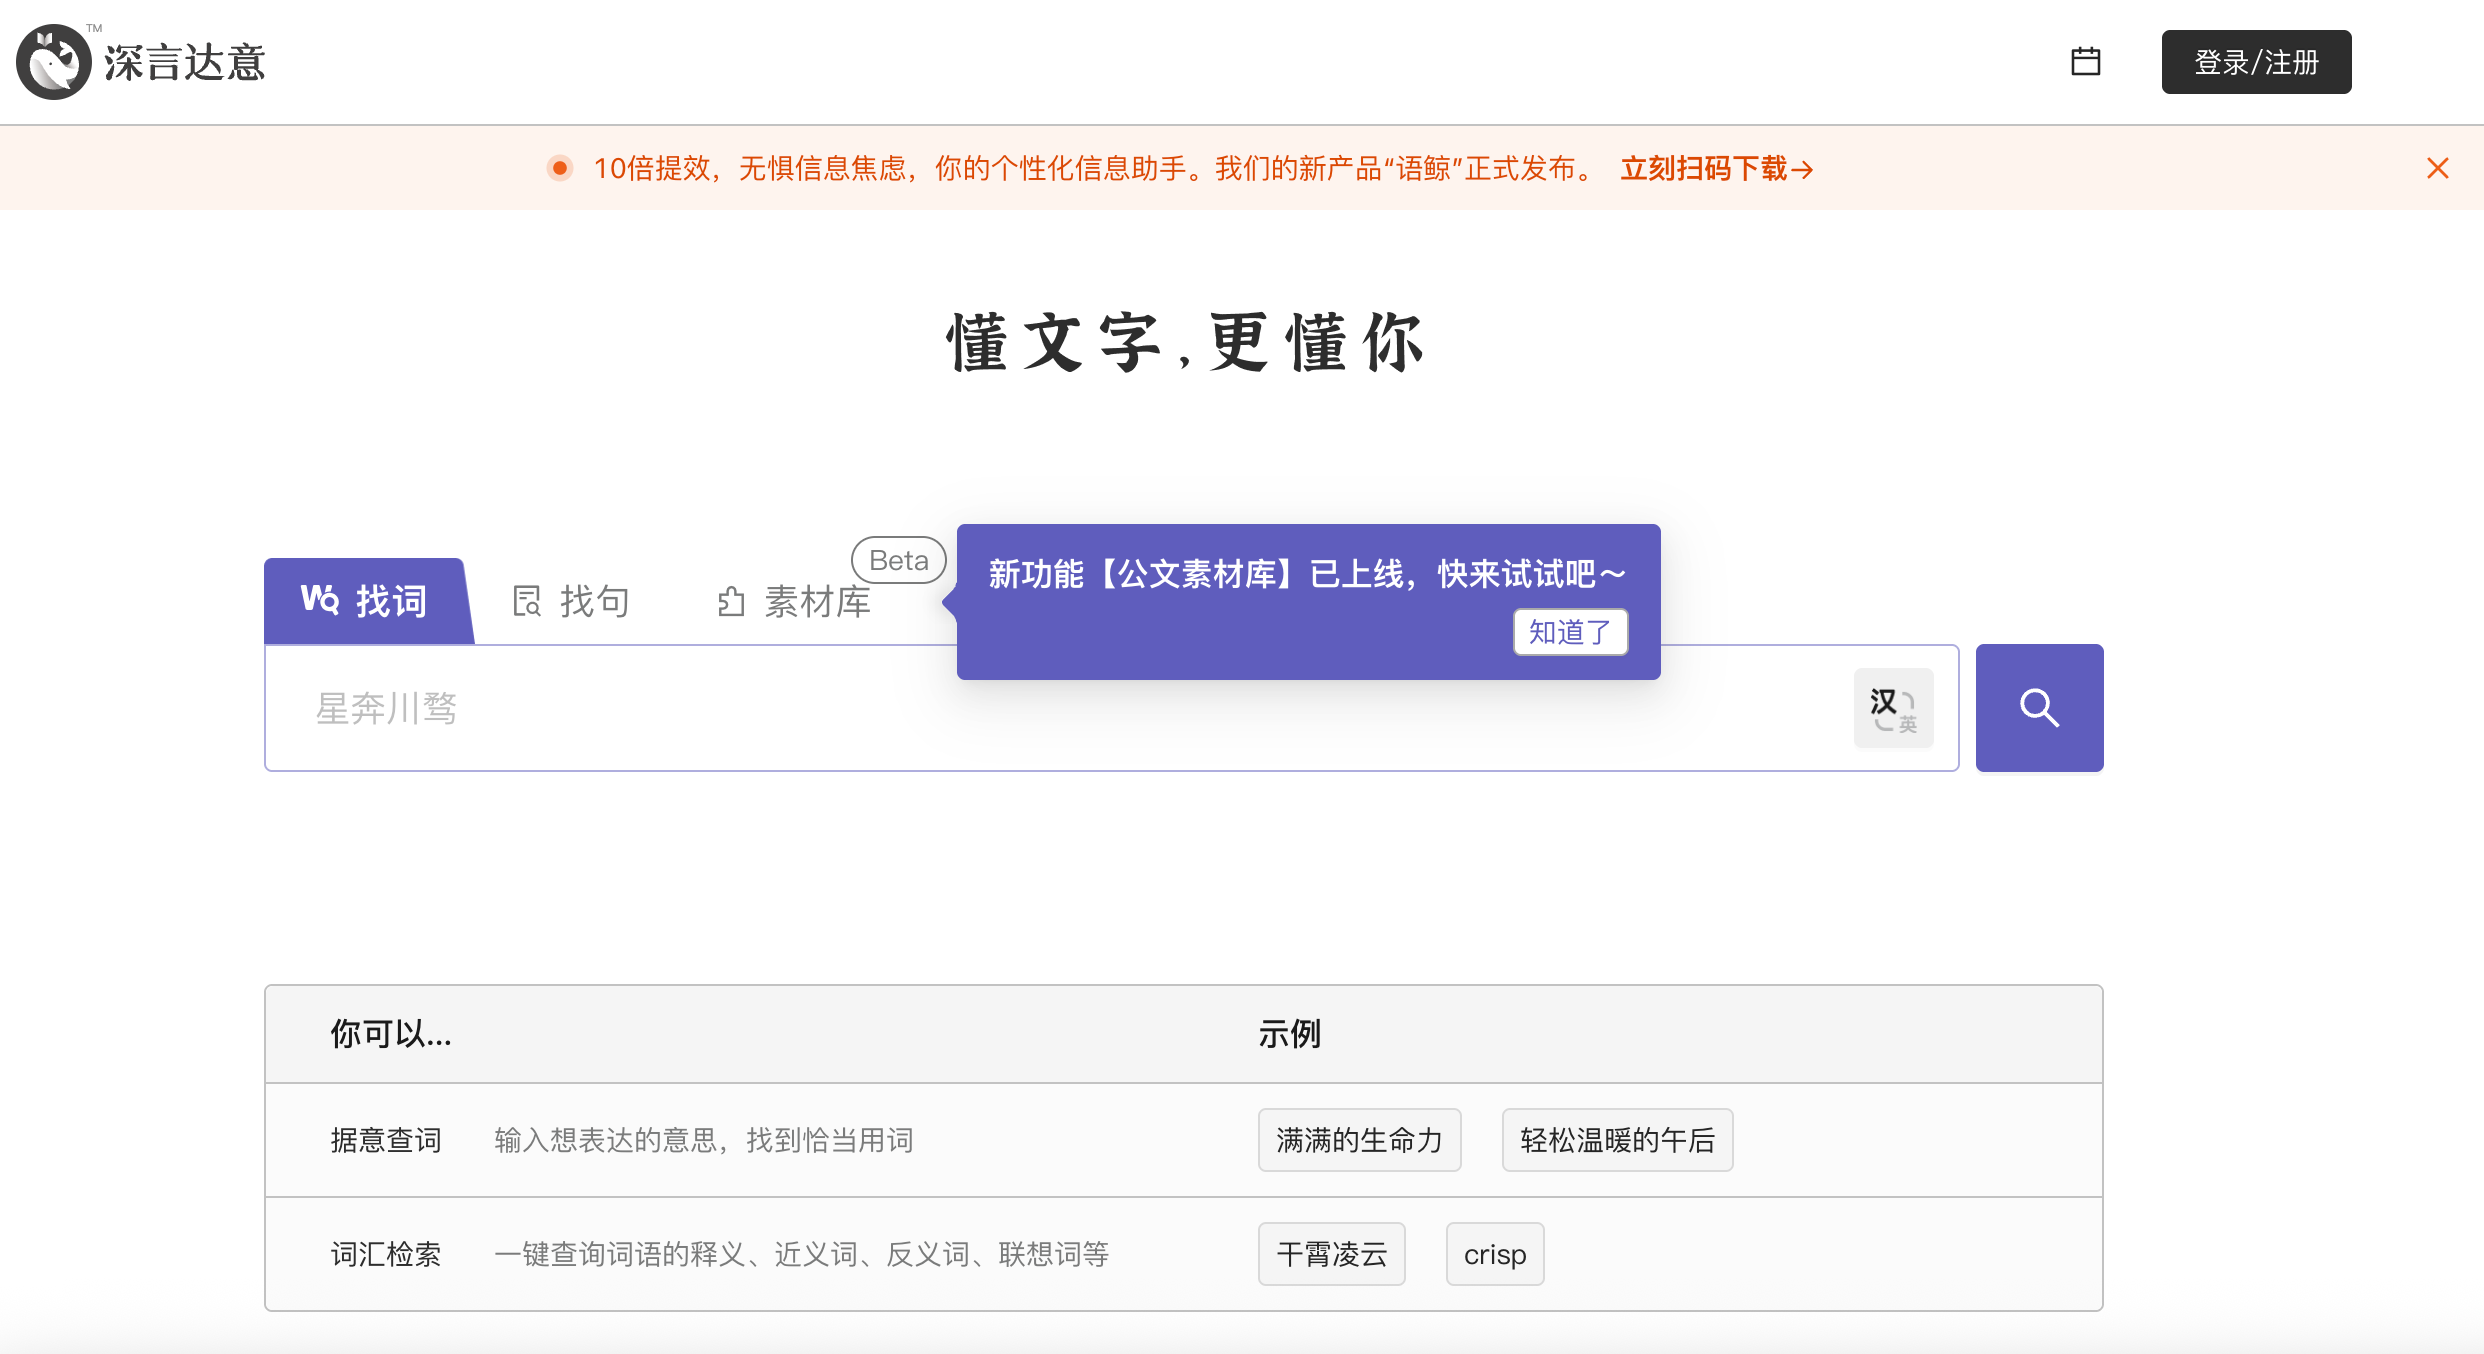Open the calendar icon in the header
This screenshot has width=2484, height=1354.
pos(2086,62)
